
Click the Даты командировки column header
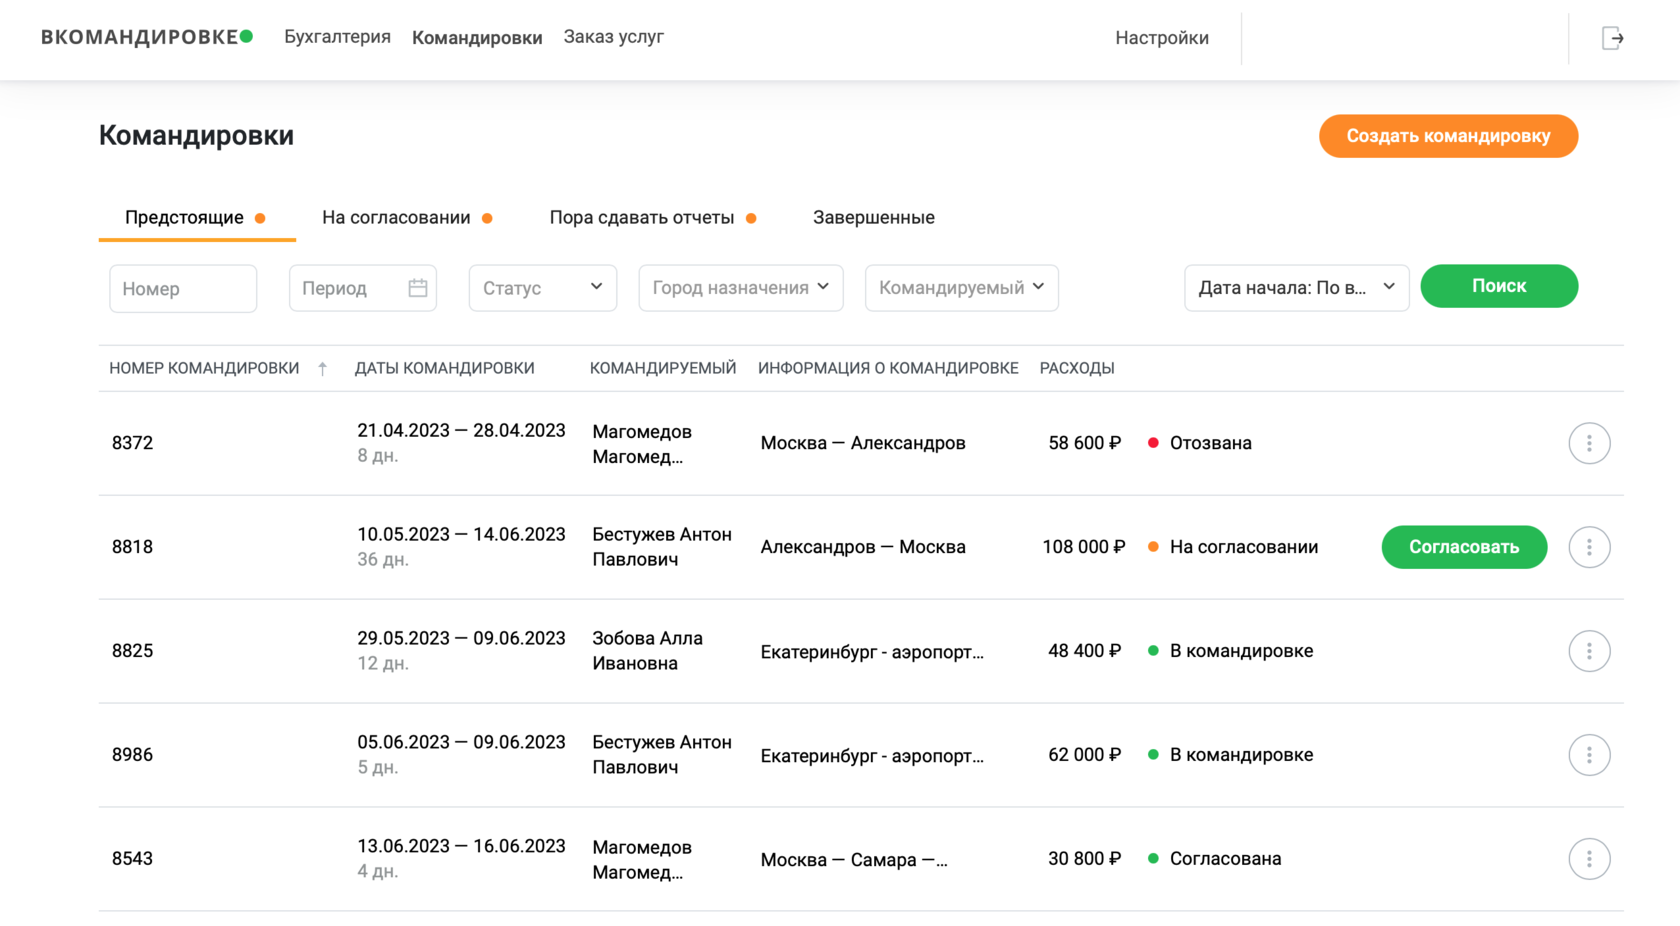[x=444, y=368]
